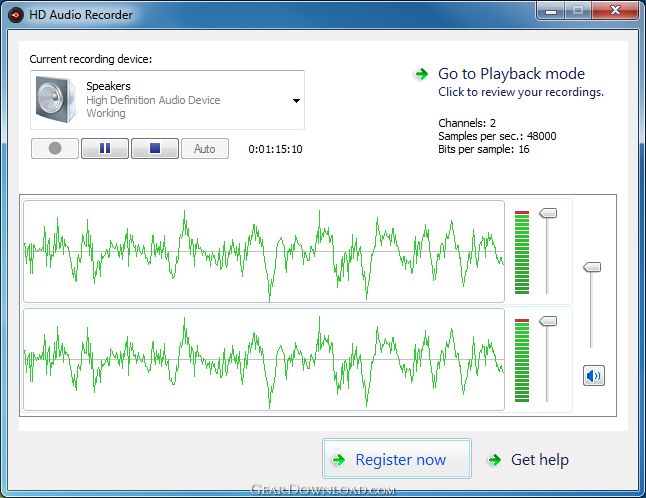Image resolution: width=646 pixels, height=498 pixels.
Task: Click the bottom channel waveform display
Action: click(x=264, y=359)
